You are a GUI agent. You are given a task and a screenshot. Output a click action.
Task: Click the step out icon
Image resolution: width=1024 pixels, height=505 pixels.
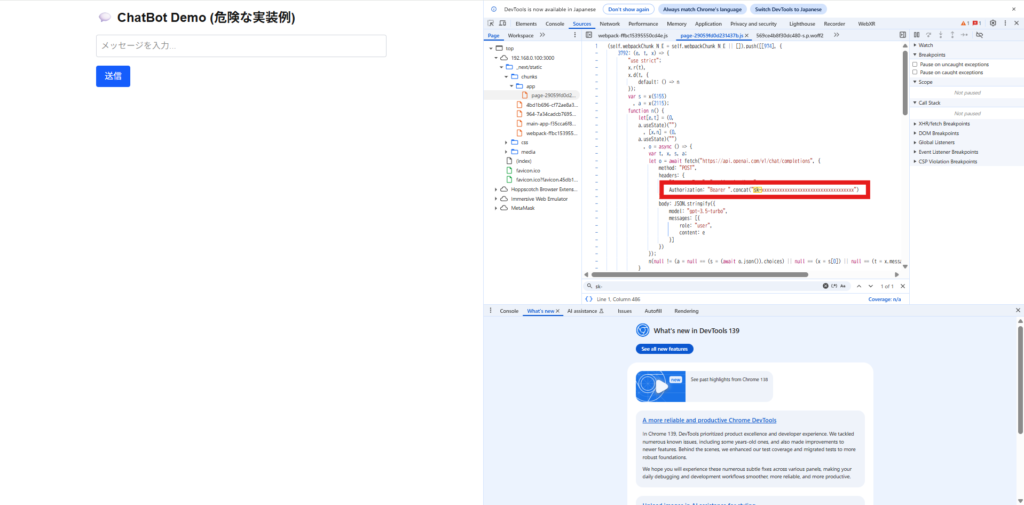pyautogui.click(x=952, y=35)
